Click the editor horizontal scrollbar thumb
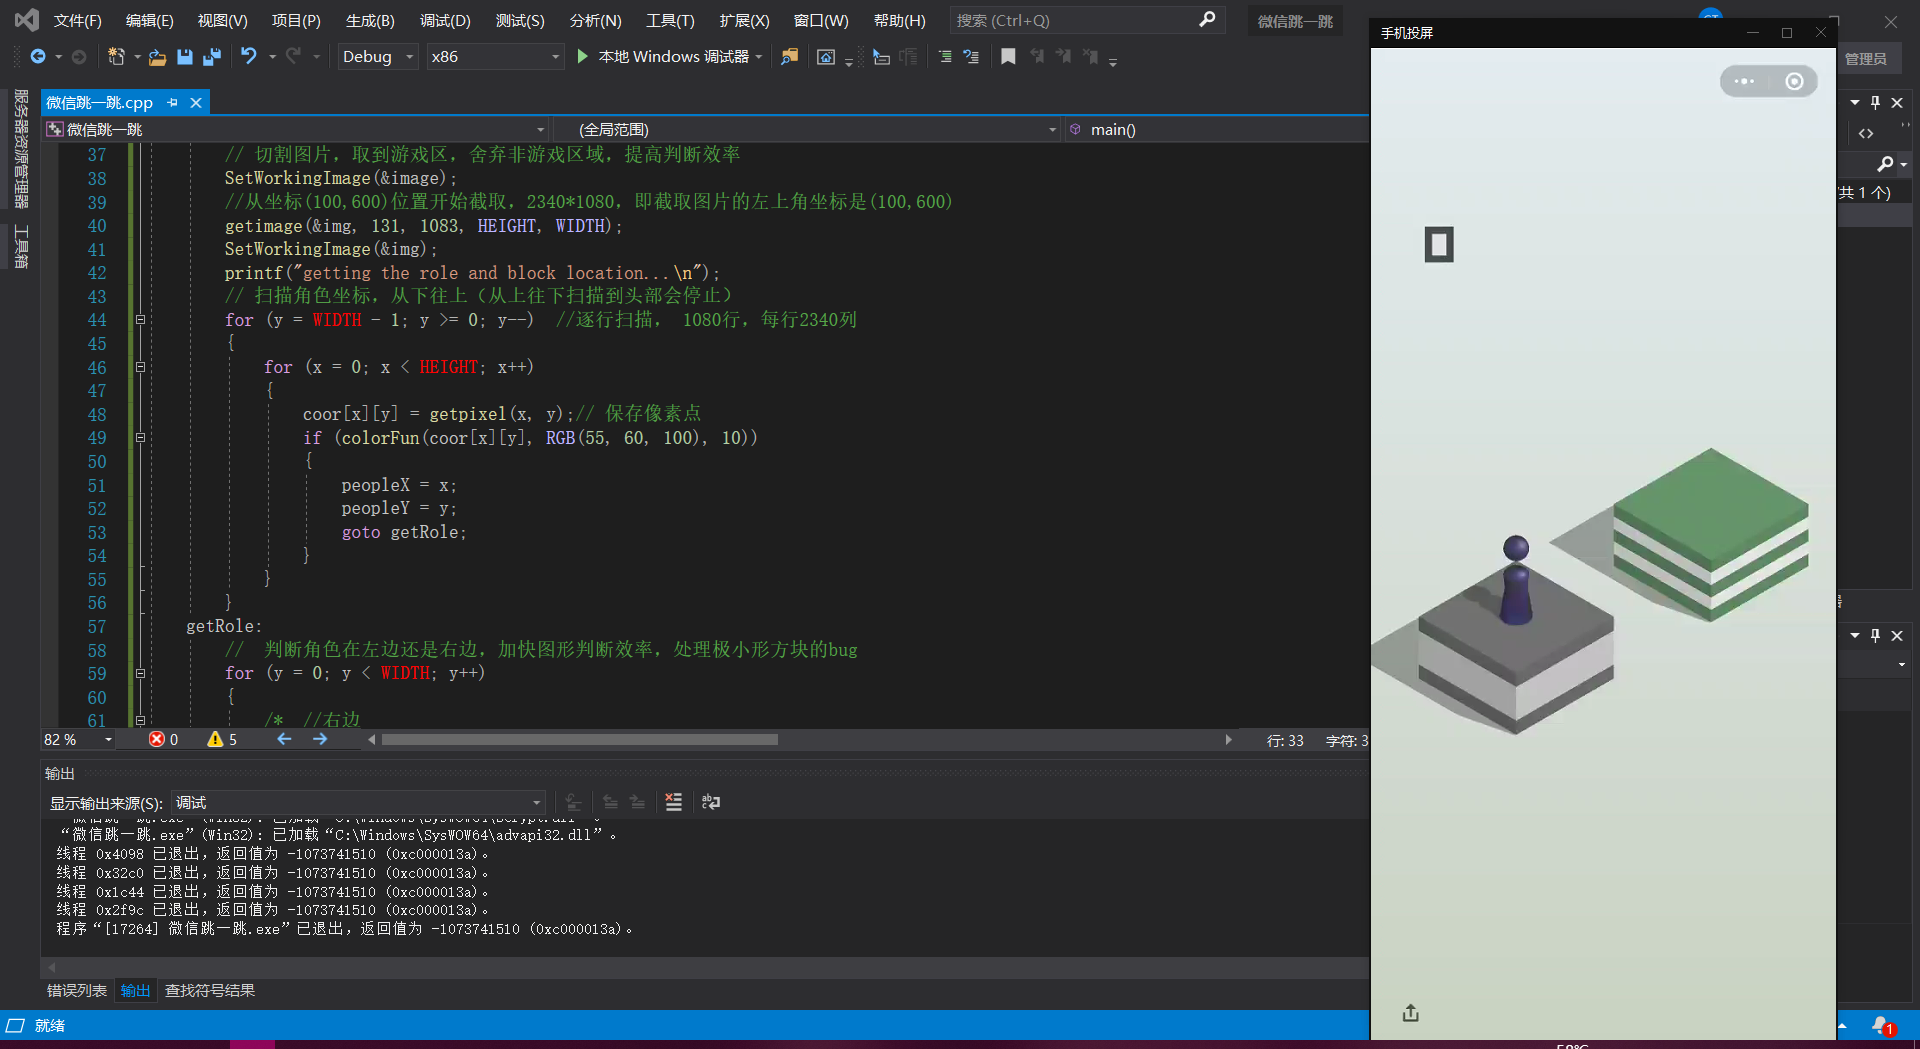Screen dimensions: 1920x1049 (x=580, y=739)
